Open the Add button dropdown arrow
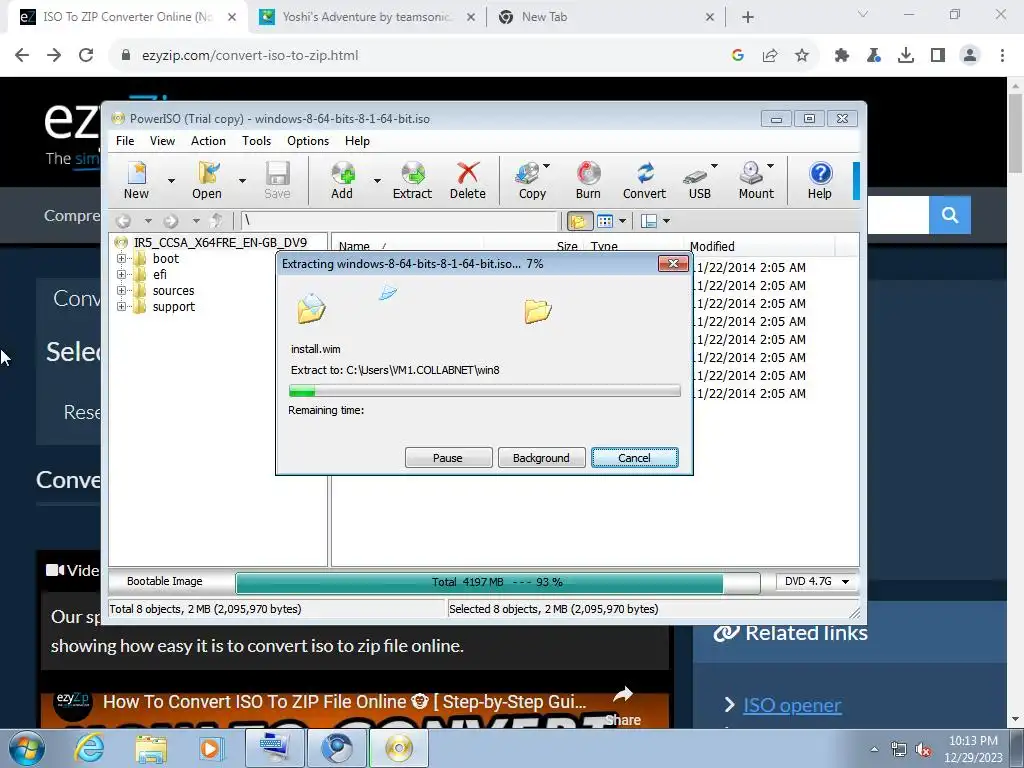1024x768 pixels. click(x=377, y=180)
